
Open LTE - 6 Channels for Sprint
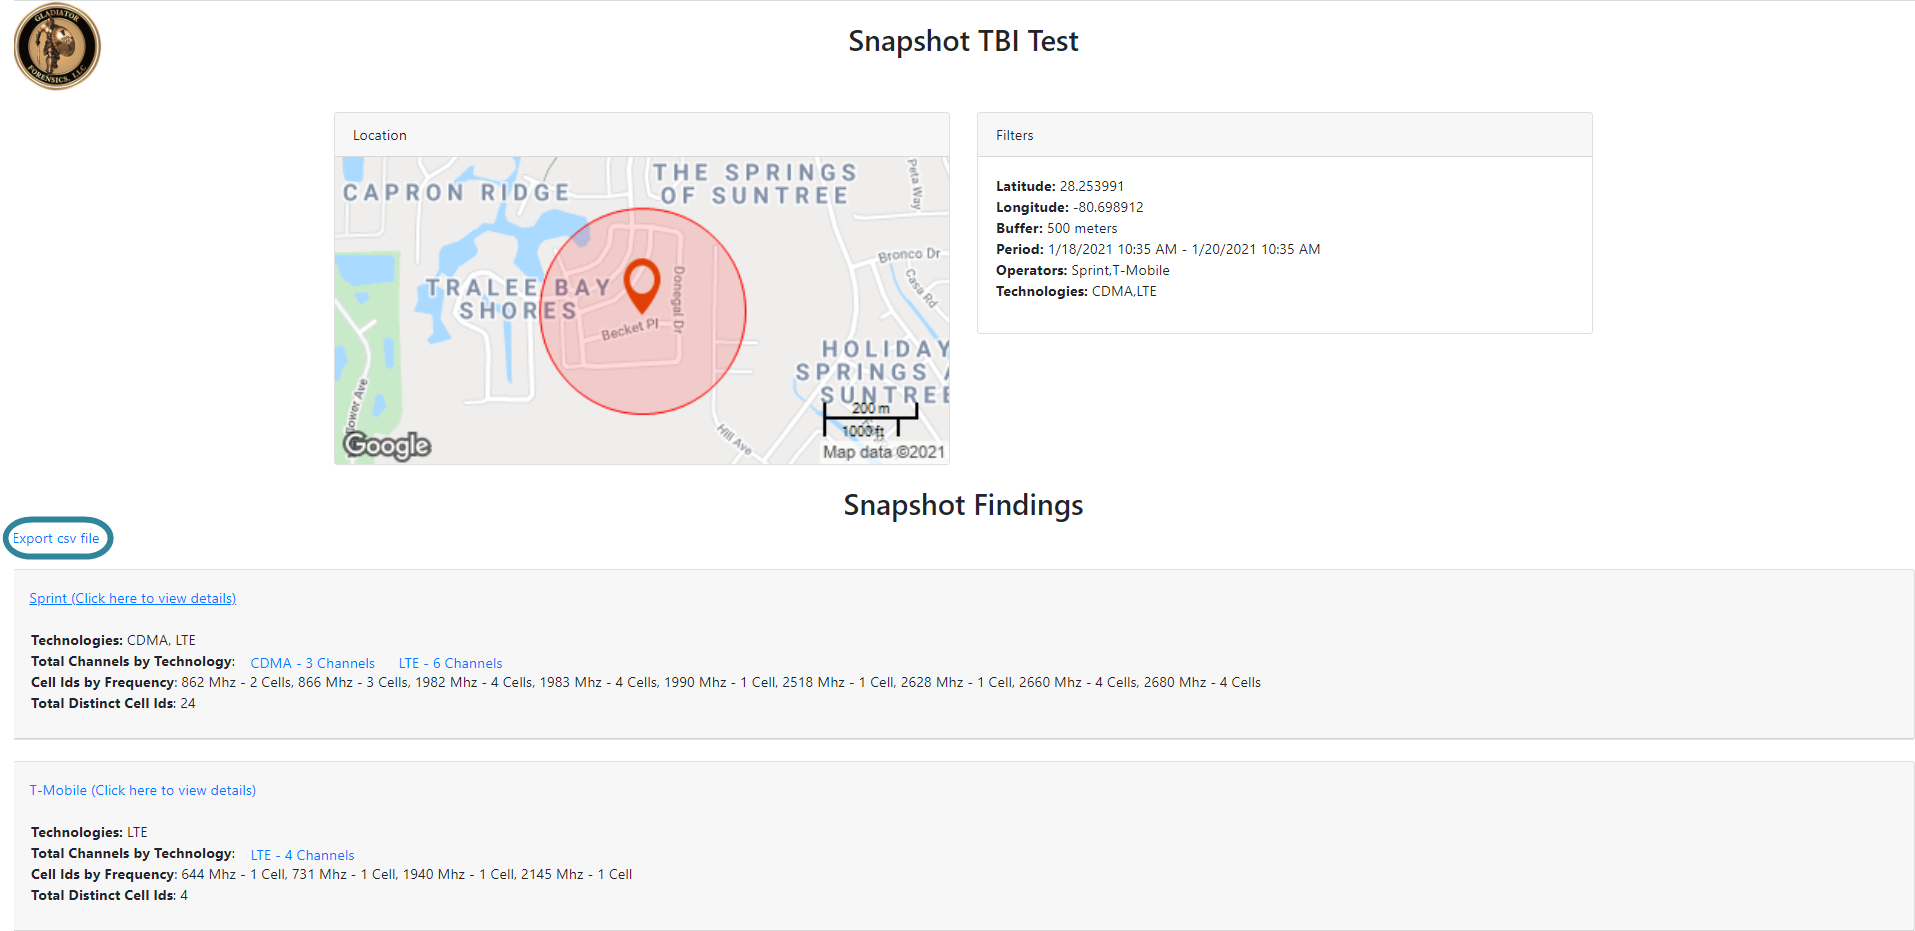(450, 663)
